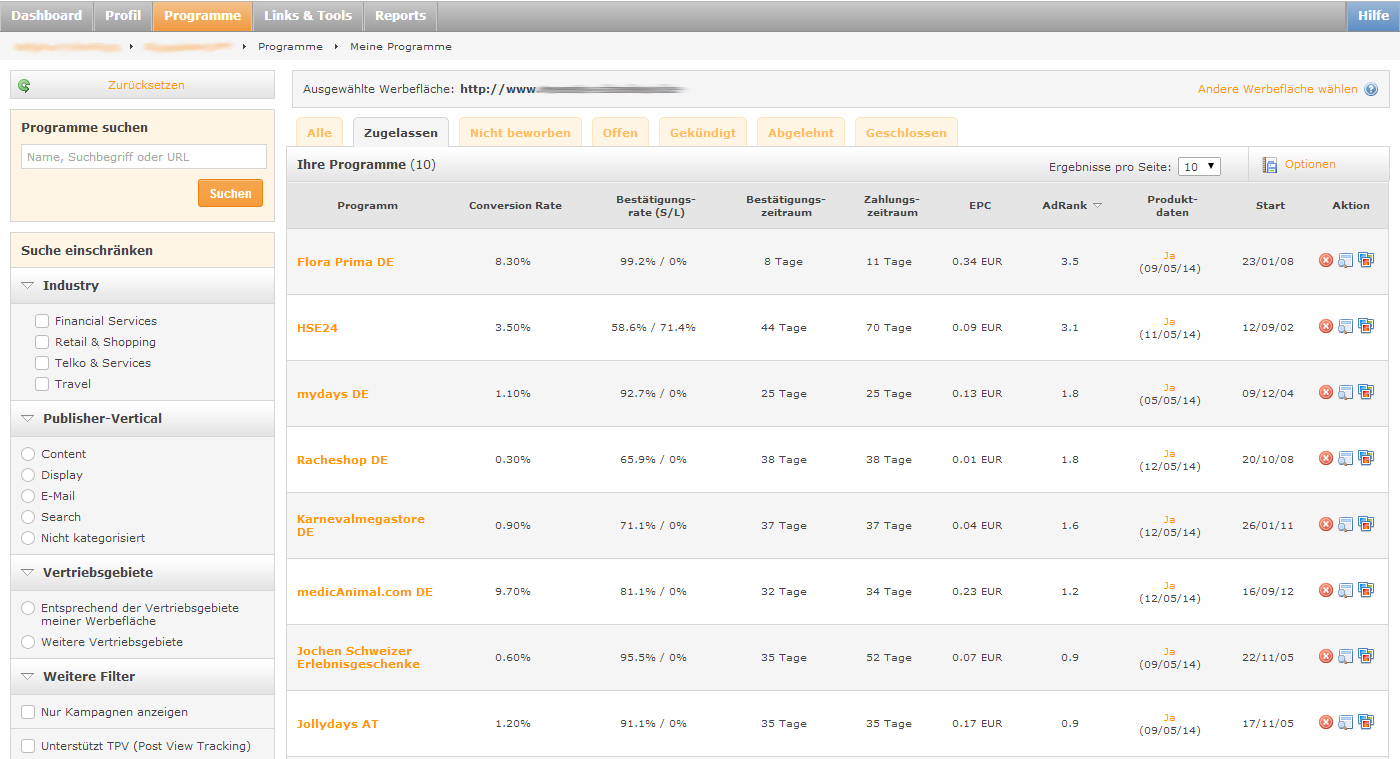The height and width of the screenshot is (759, 1400).
Task: Click the red cancel icon for Karnevalmegastore DE
Action: (x=1326, y=524)
